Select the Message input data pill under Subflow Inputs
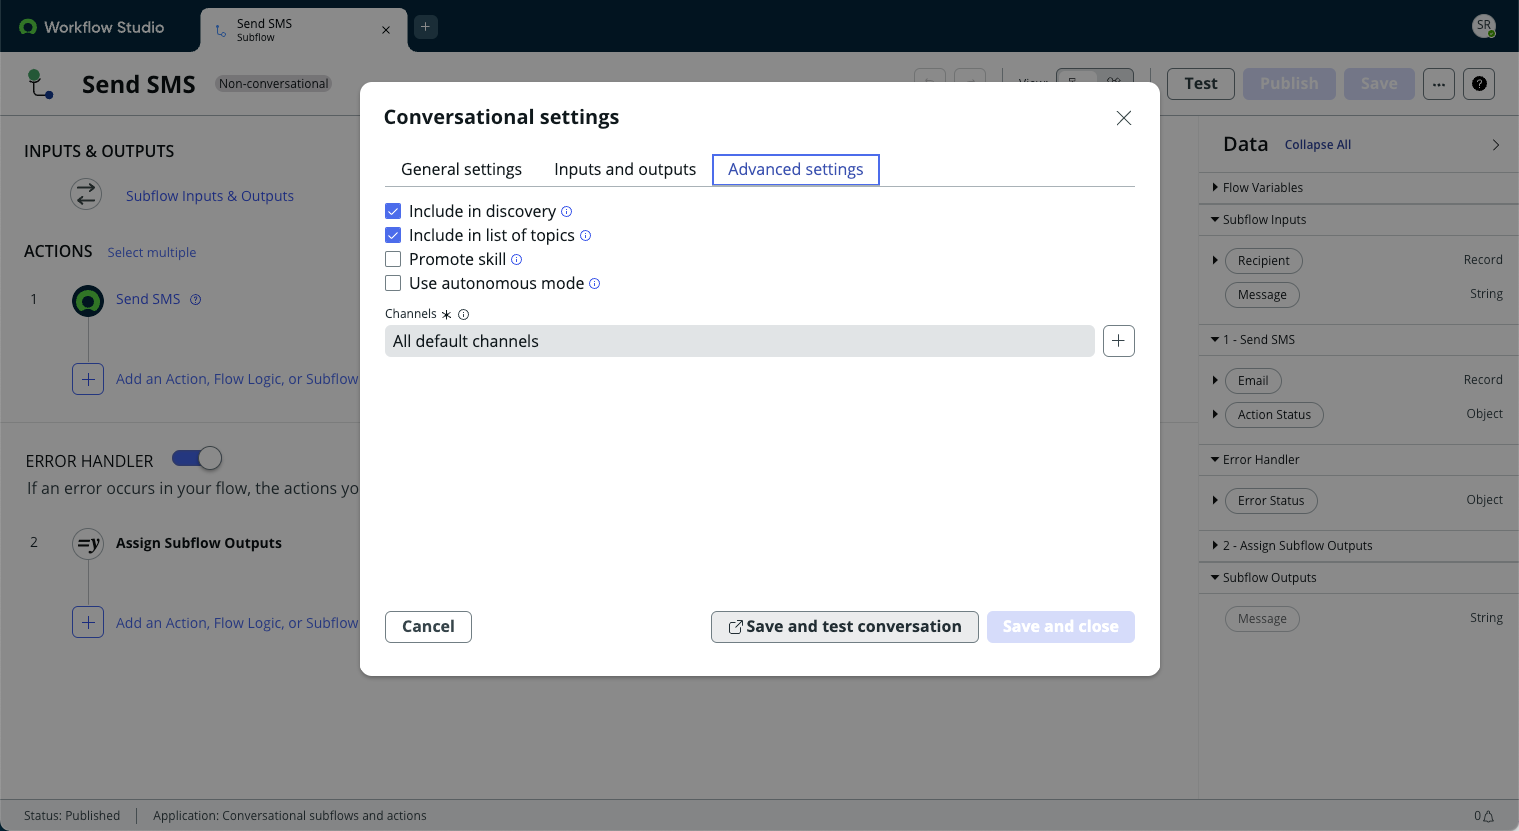 click(1262, 295)
